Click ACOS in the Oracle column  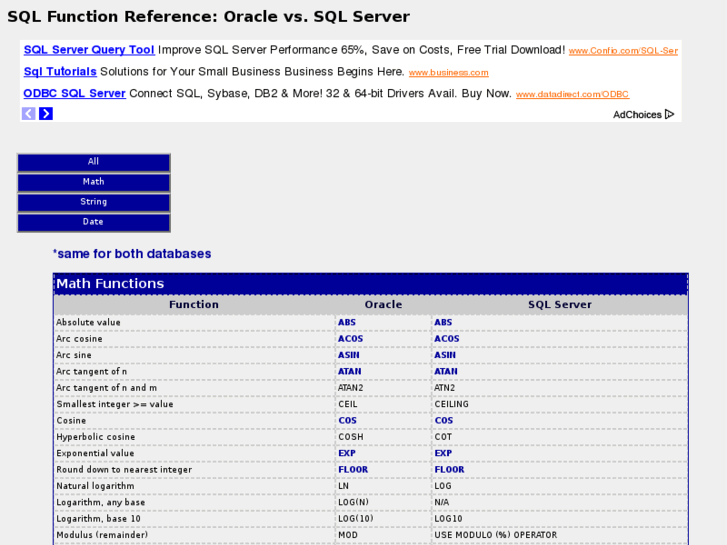[351, 339]
